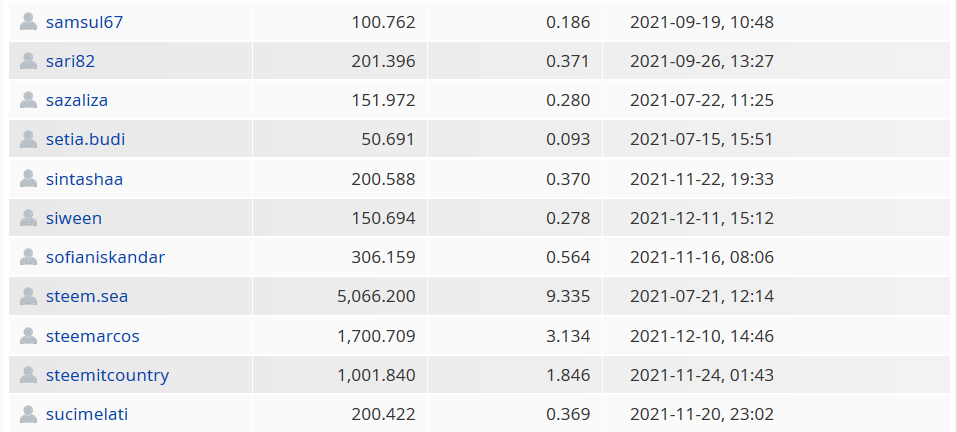Select the user icon next to siween
This screenshot has width=957, height=432.
tap(28, 218)
